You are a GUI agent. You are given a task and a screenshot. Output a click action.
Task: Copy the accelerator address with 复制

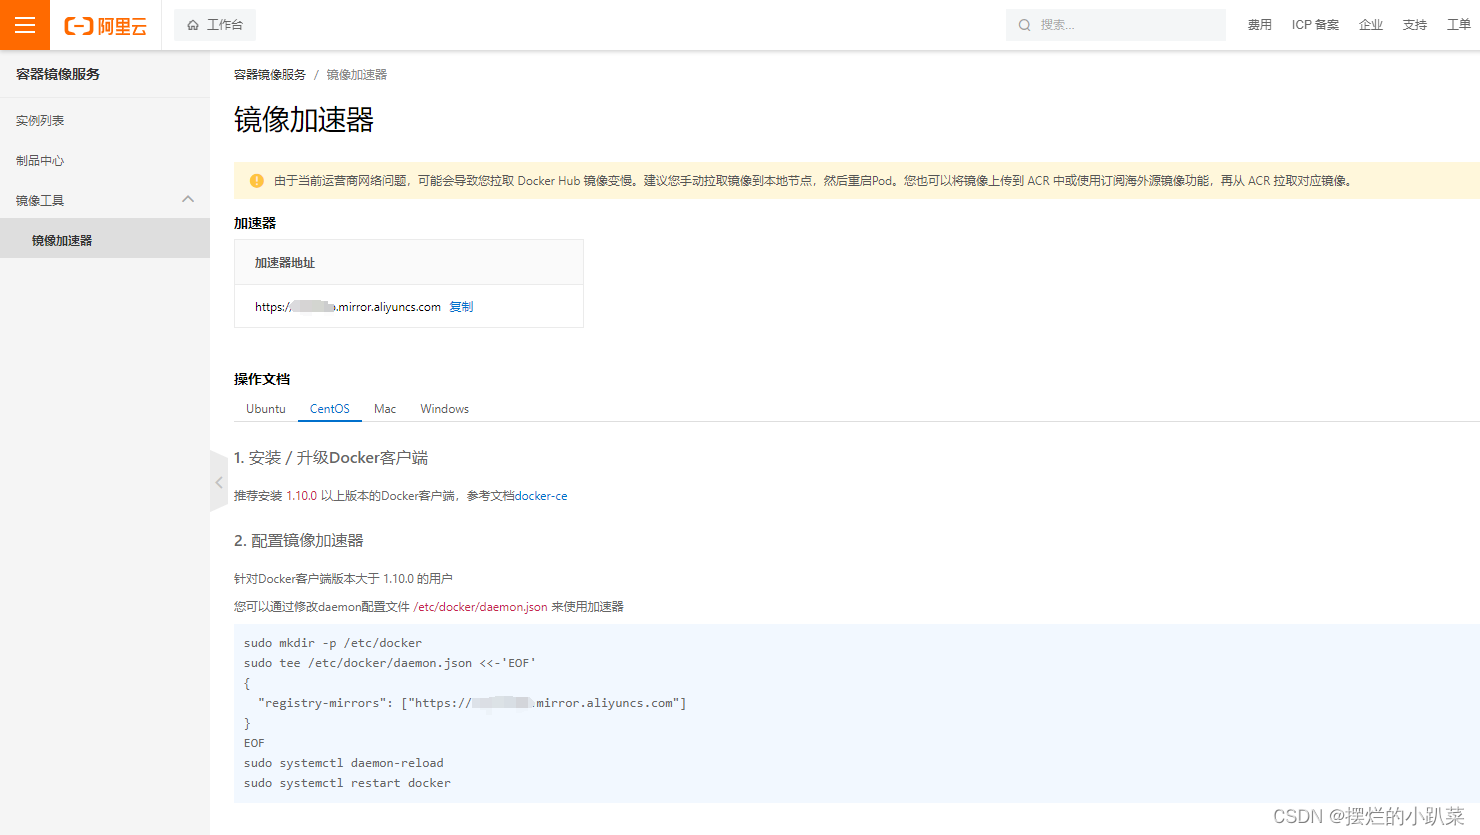pos(461,307)
